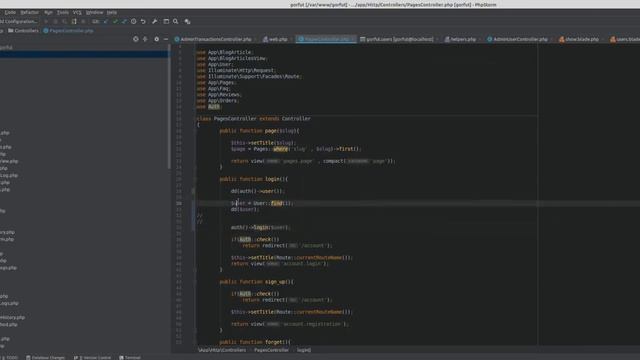Open the Tools menu
Viewport: 640px width, 360px height.
[62, 12]
